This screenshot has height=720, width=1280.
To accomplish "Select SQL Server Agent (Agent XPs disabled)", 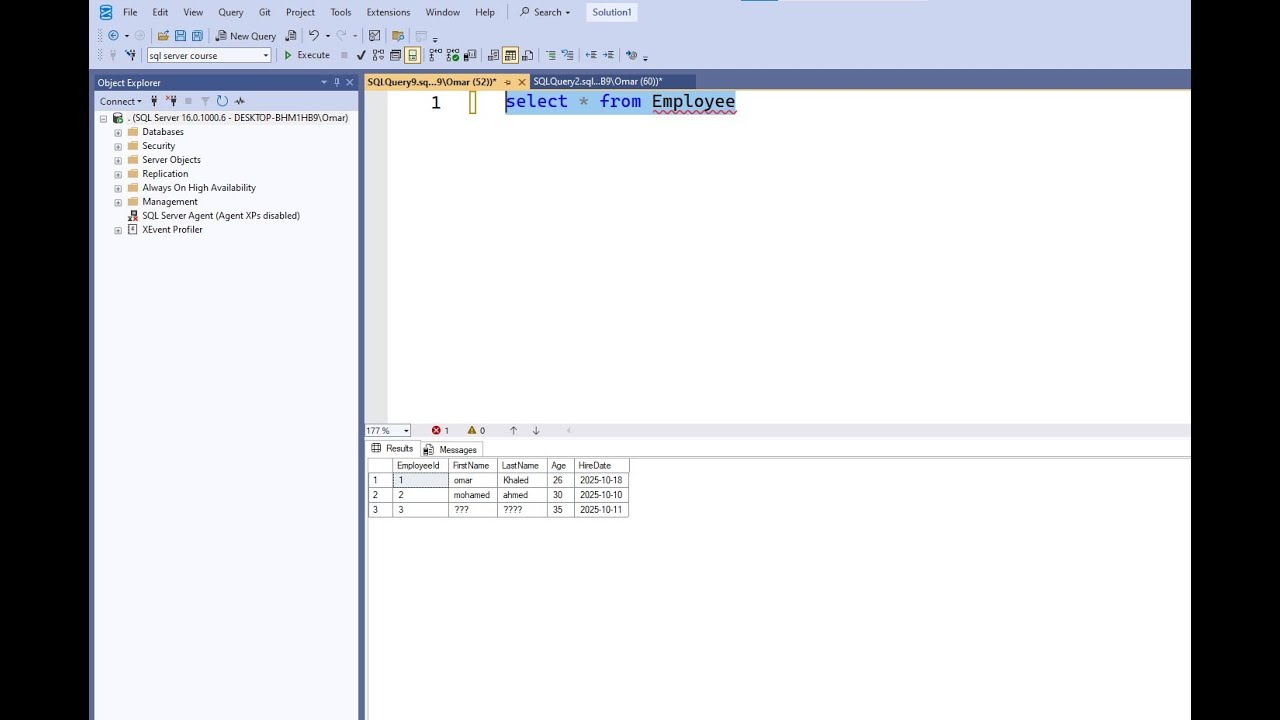I will tap(221, 216).
